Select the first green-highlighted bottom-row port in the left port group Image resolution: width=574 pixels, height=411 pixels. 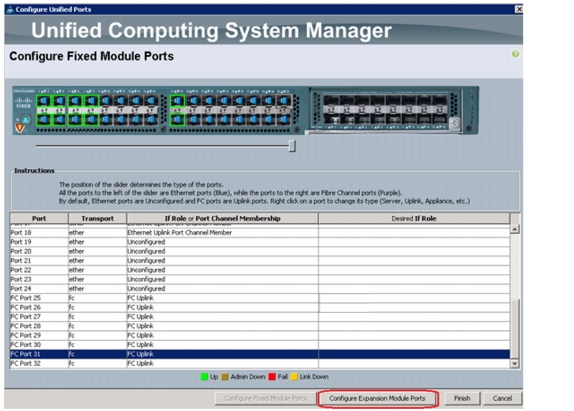pyautogui.click(x=44, y=119)
